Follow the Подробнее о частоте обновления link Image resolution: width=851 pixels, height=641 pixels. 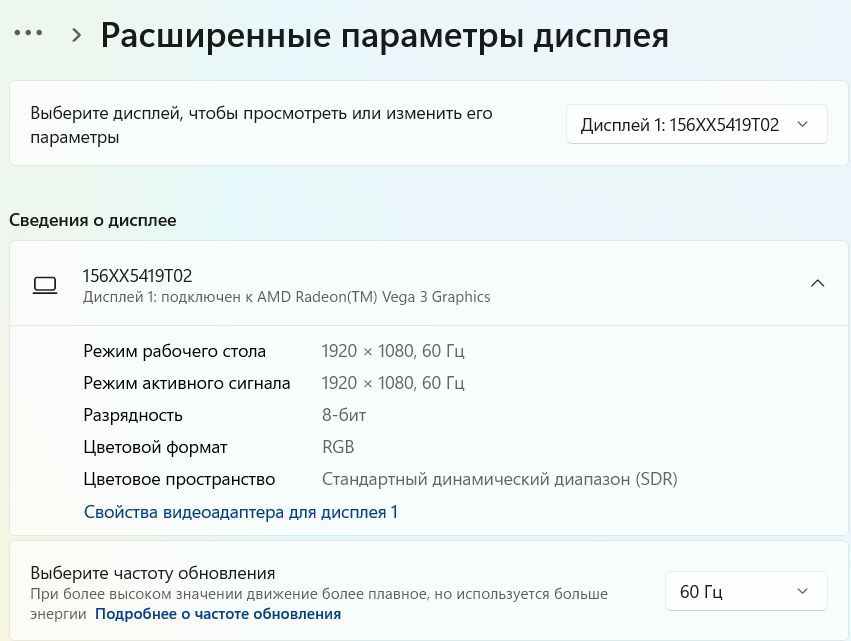[218, 614]
